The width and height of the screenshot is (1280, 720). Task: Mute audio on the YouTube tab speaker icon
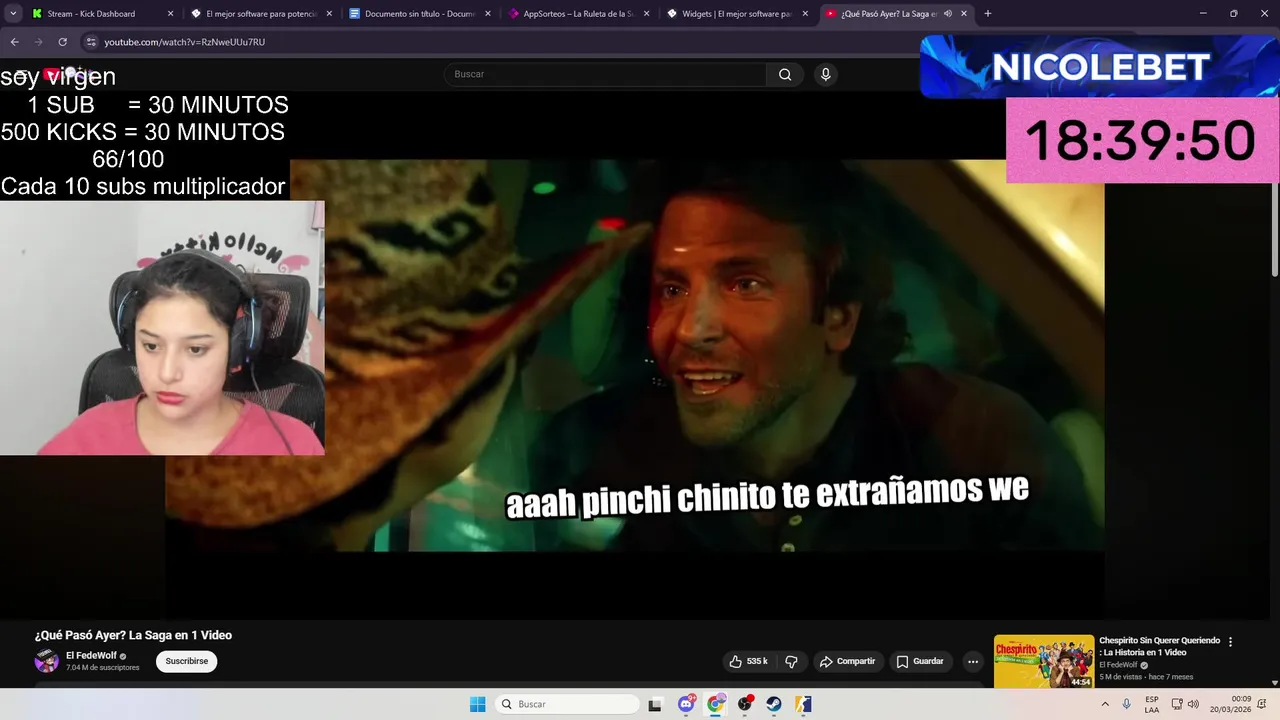pyautogui.click(x=947, y=14)
